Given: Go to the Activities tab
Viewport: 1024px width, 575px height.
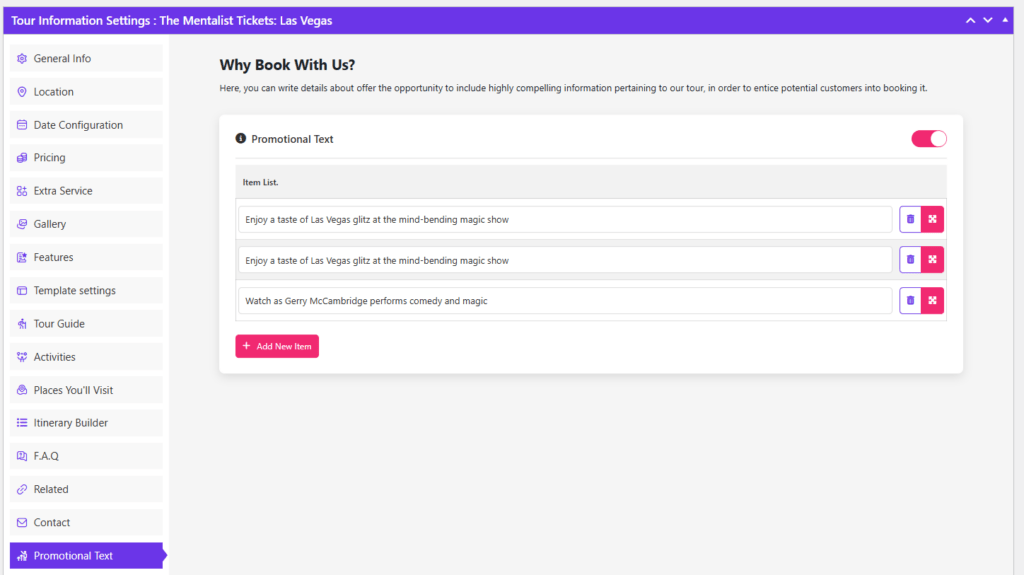Looking at the screenshot, I should (86, 357).
